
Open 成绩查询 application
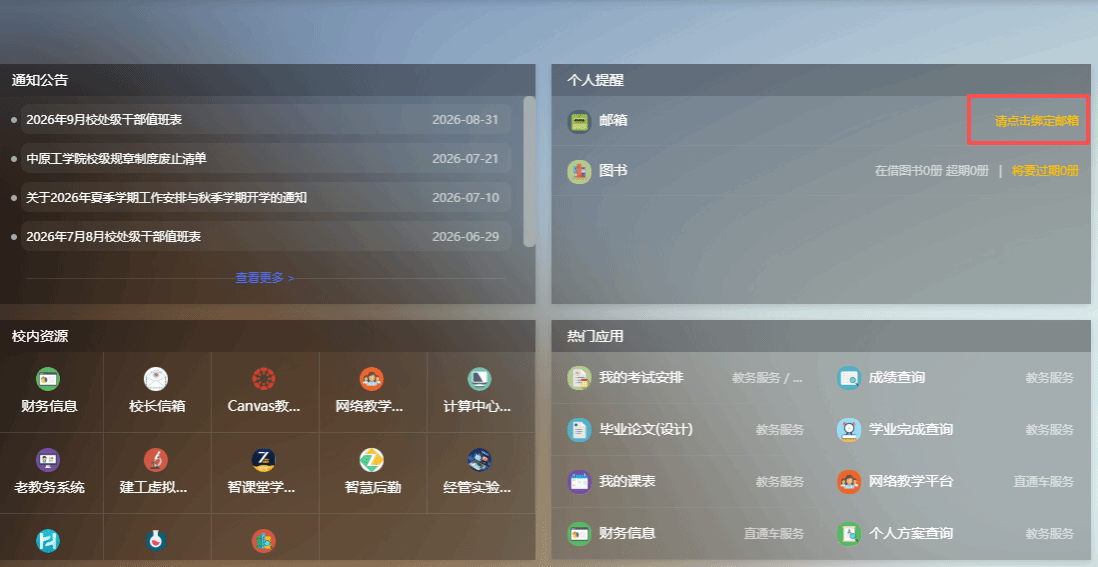pyautogui.click(x=896, y=377)
